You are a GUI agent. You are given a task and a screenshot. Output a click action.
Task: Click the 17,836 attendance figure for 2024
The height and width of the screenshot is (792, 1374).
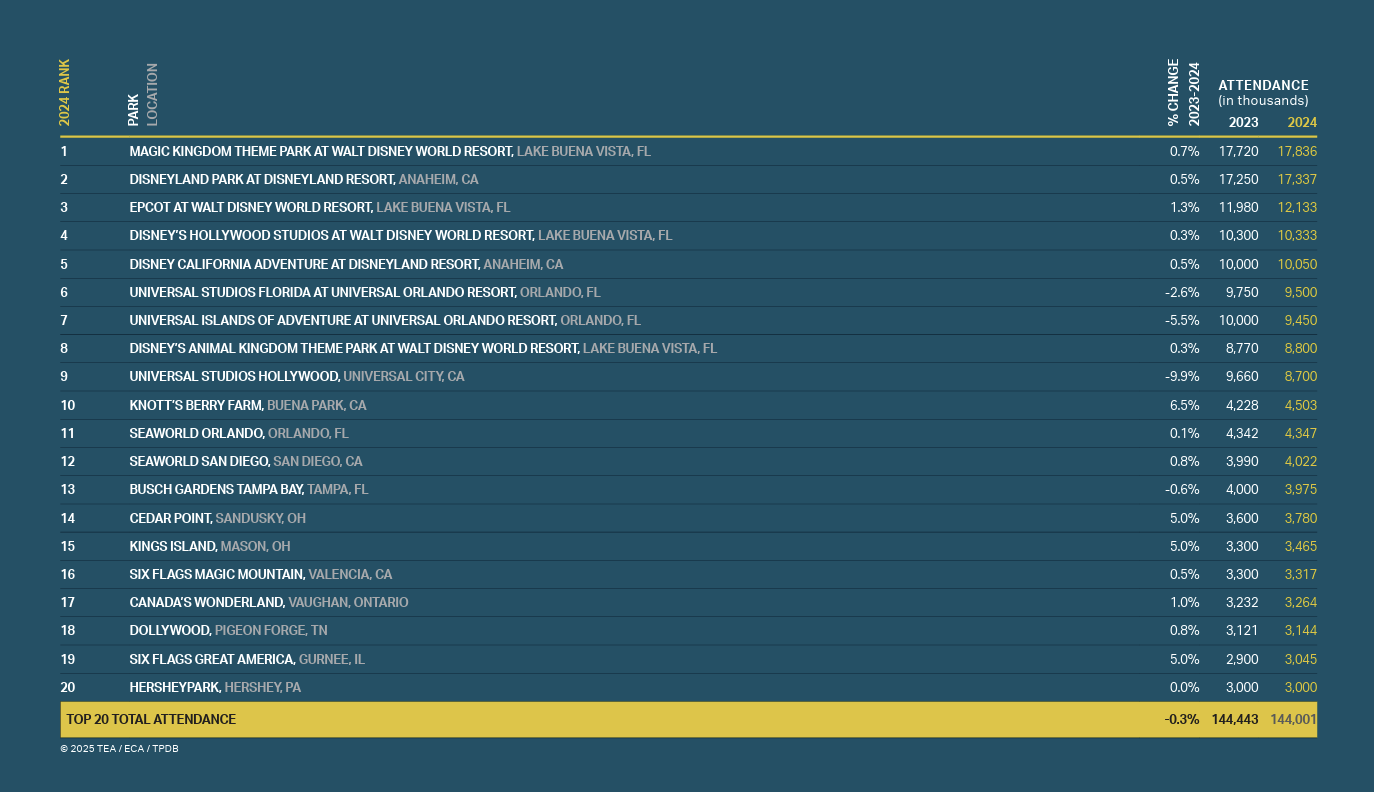tap(1297, 151)
